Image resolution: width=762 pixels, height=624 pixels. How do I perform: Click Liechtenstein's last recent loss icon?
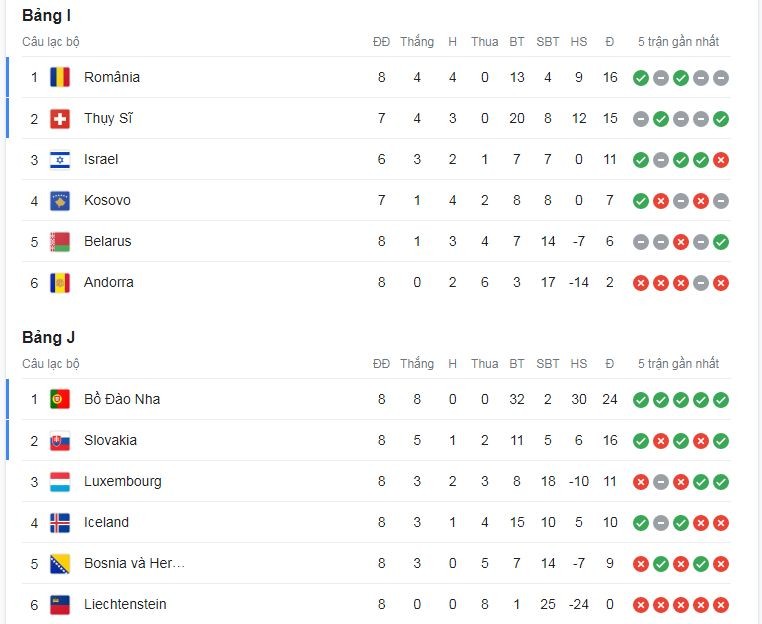click(721, 604)
